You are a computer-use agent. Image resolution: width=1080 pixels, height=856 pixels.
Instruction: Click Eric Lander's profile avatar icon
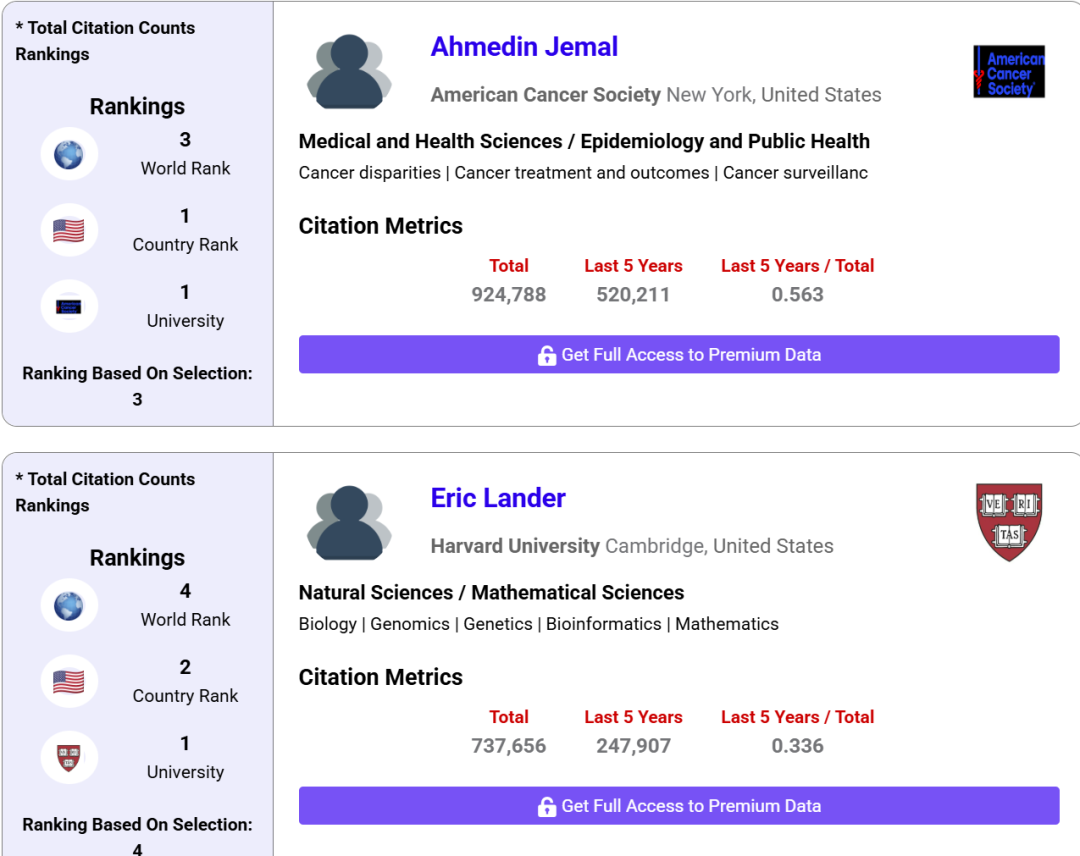[x=349, y=523]
